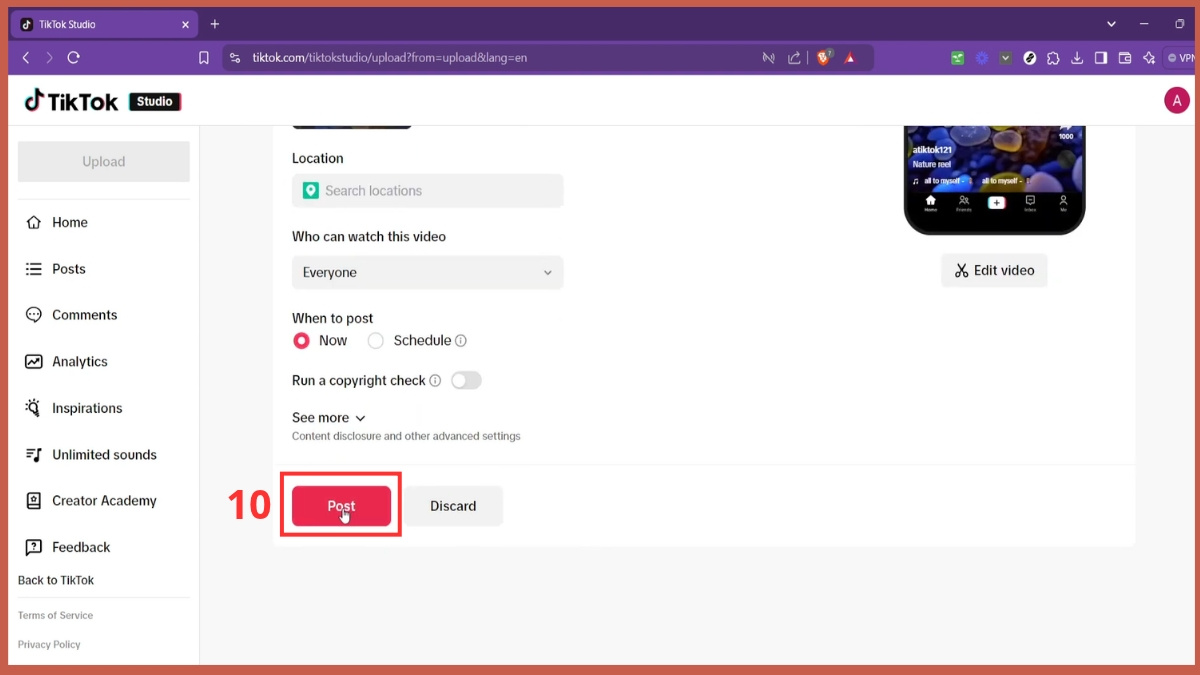This screenshot has width=1200, height=675.
Task: Switch to the TikTok Studio browser tab
Action: (104, 24)
